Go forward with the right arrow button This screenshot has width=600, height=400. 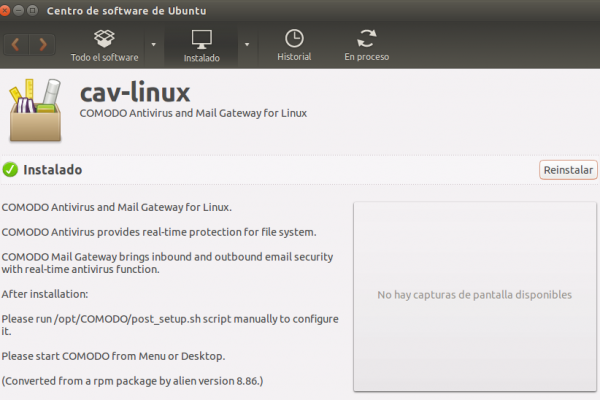(42, 45)
